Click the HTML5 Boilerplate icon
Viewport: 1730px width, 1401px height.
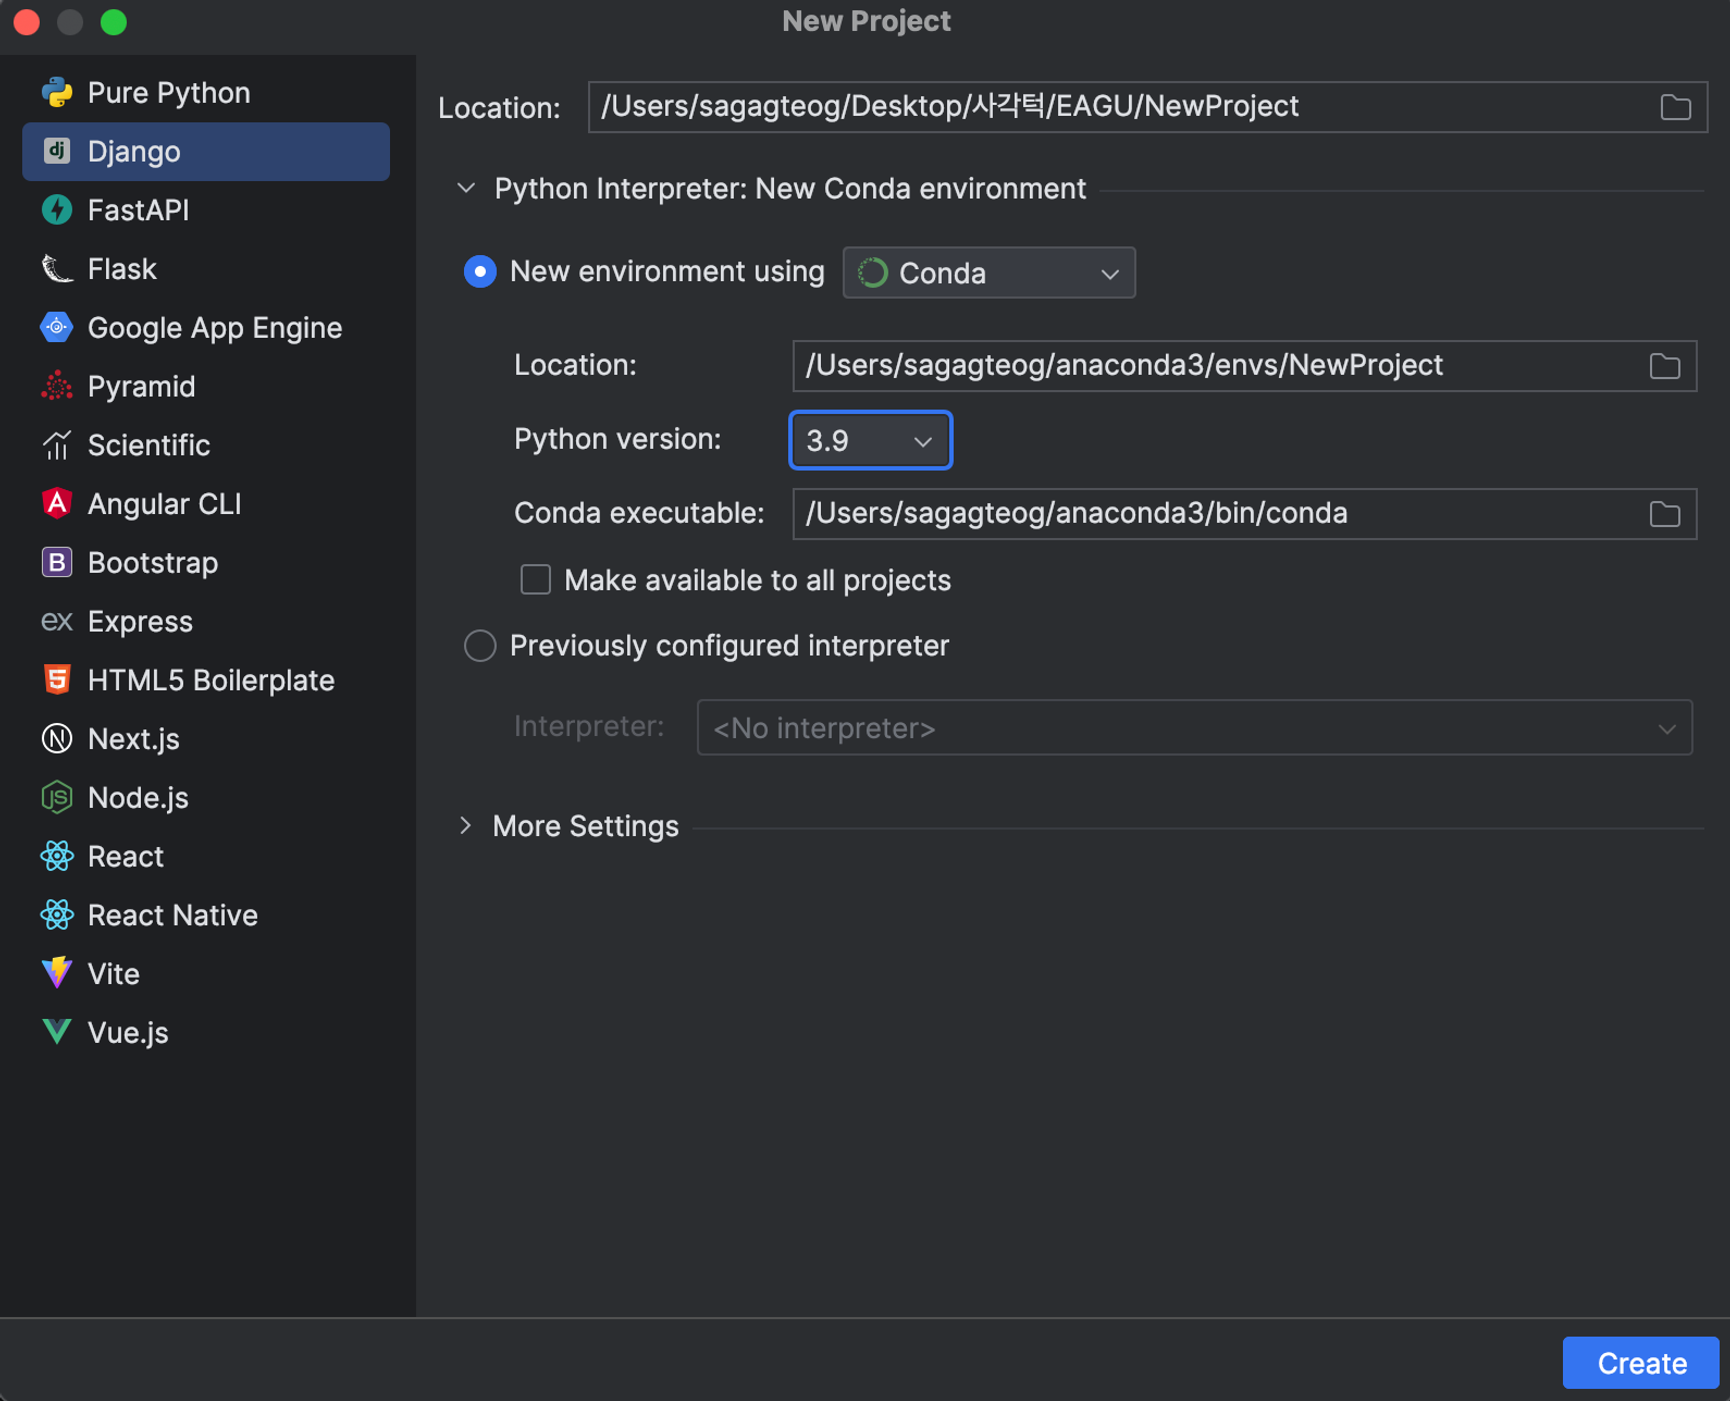(x=57, y=680)
